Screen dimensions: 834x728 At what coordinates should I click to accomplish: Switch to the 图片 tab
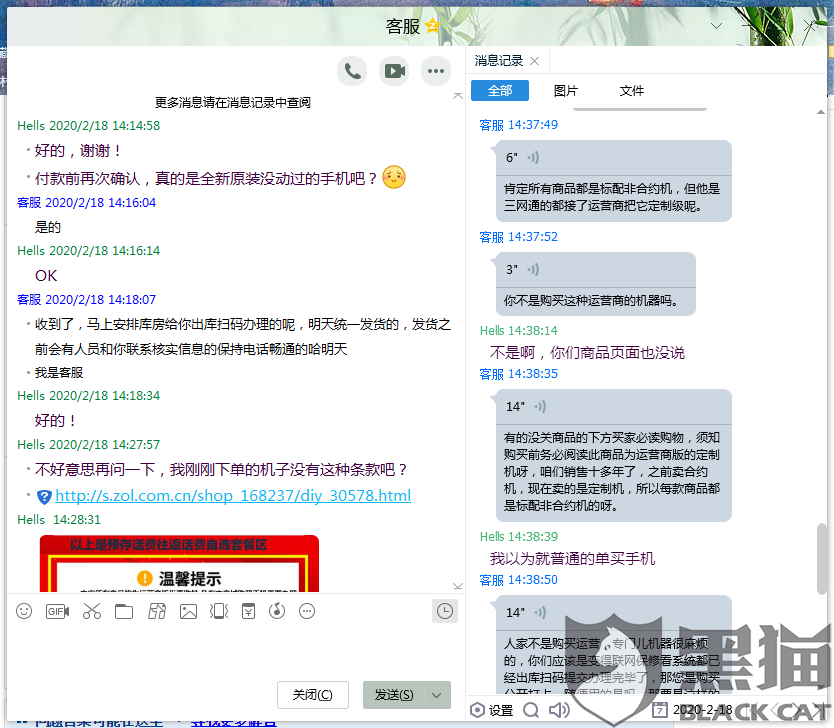pos(566,90)
